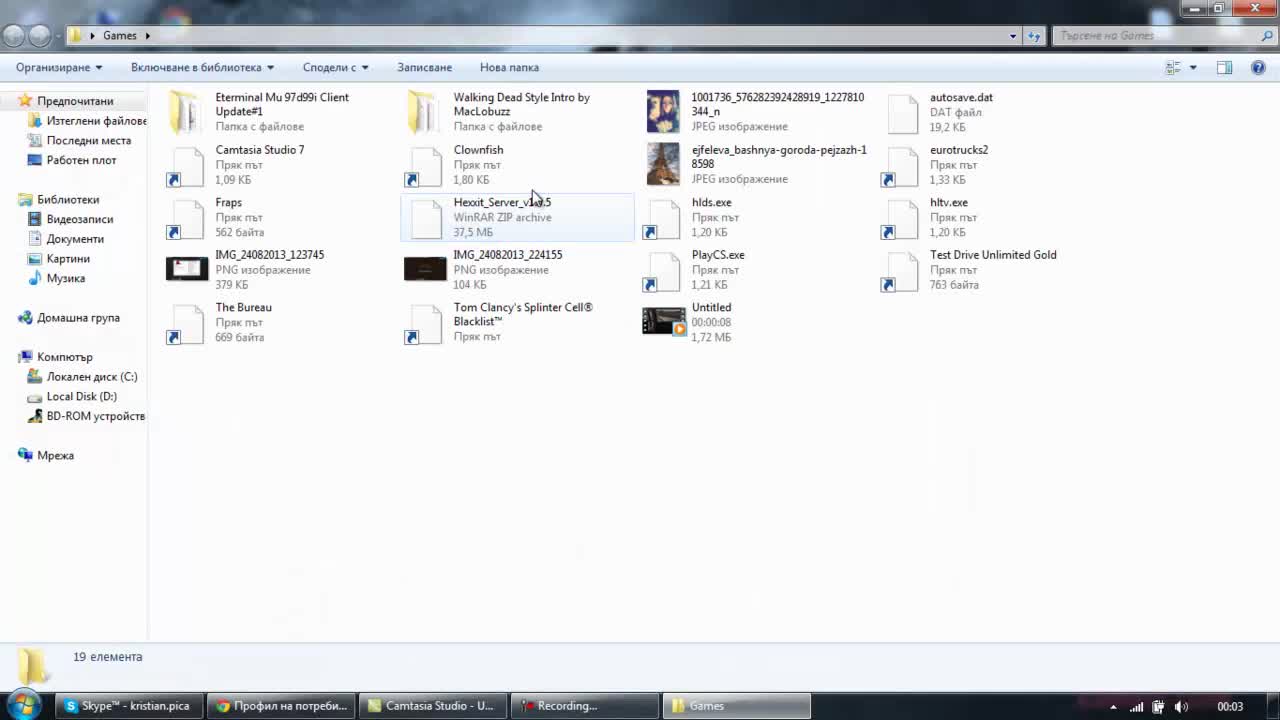Screen dimensions: 1280x720
Task: Show hidden tray icons arrow
Action: [x=1113, y=707]
